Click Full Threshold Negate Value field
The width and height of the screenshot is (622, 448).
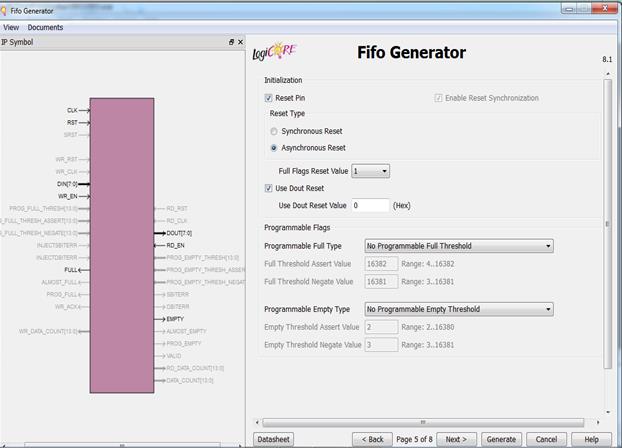381,282
